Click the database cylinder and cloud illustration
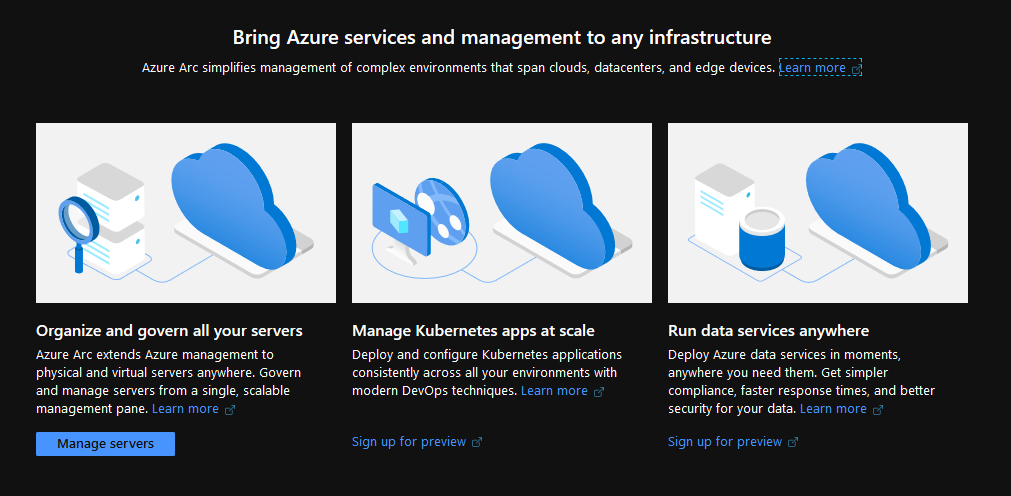 pos(818,213)
